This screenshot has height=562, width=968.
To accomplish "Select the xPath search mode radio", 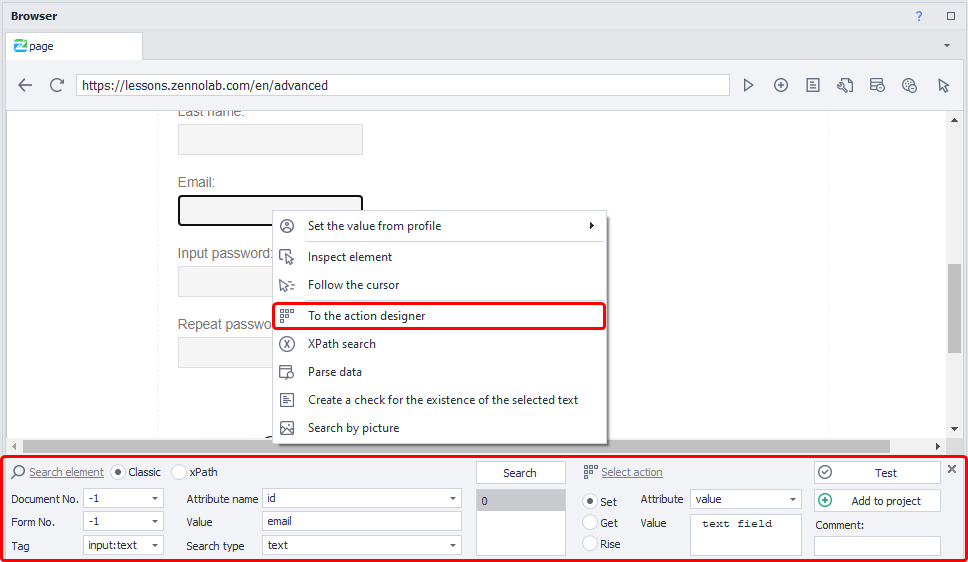I will pos(180,472).
